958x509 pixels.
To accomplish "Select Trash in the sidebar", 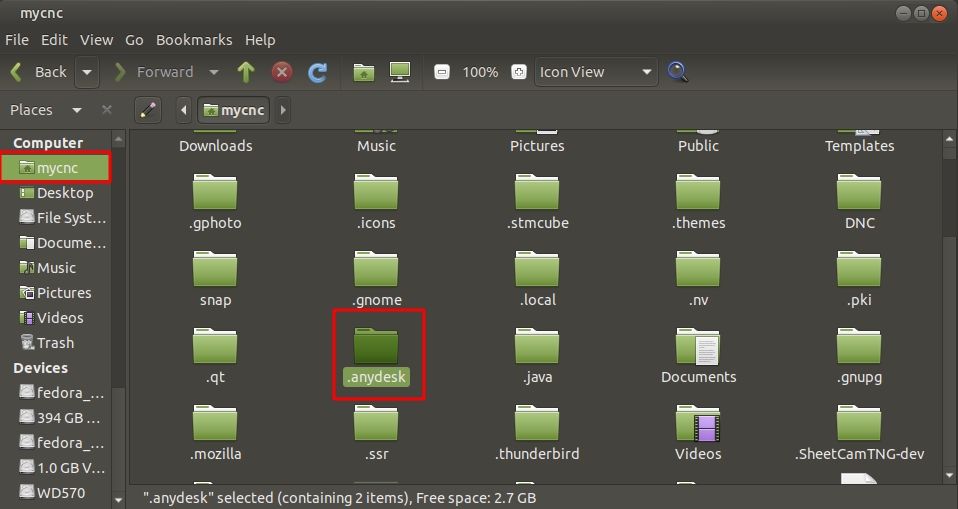I will pyautogui.click(x=56, y=343).
